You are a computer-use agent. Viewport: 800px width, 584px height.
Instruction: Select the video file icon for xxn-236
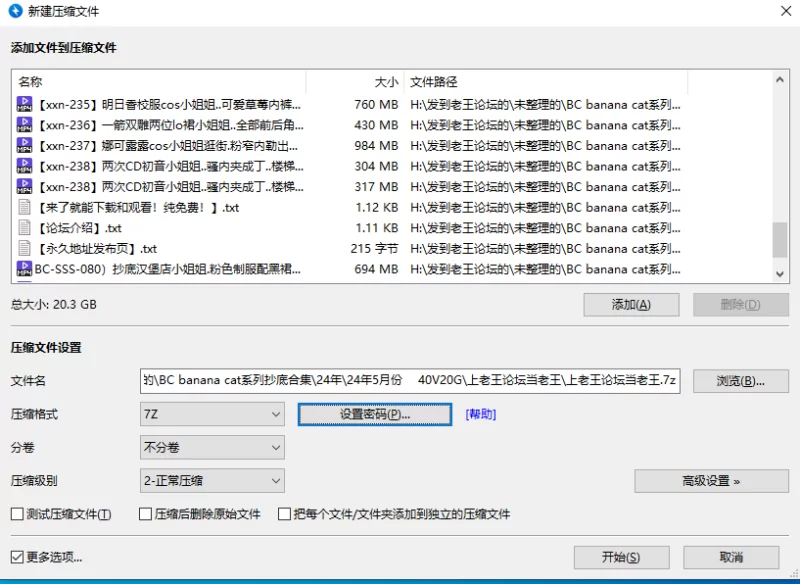click(24, 124)
